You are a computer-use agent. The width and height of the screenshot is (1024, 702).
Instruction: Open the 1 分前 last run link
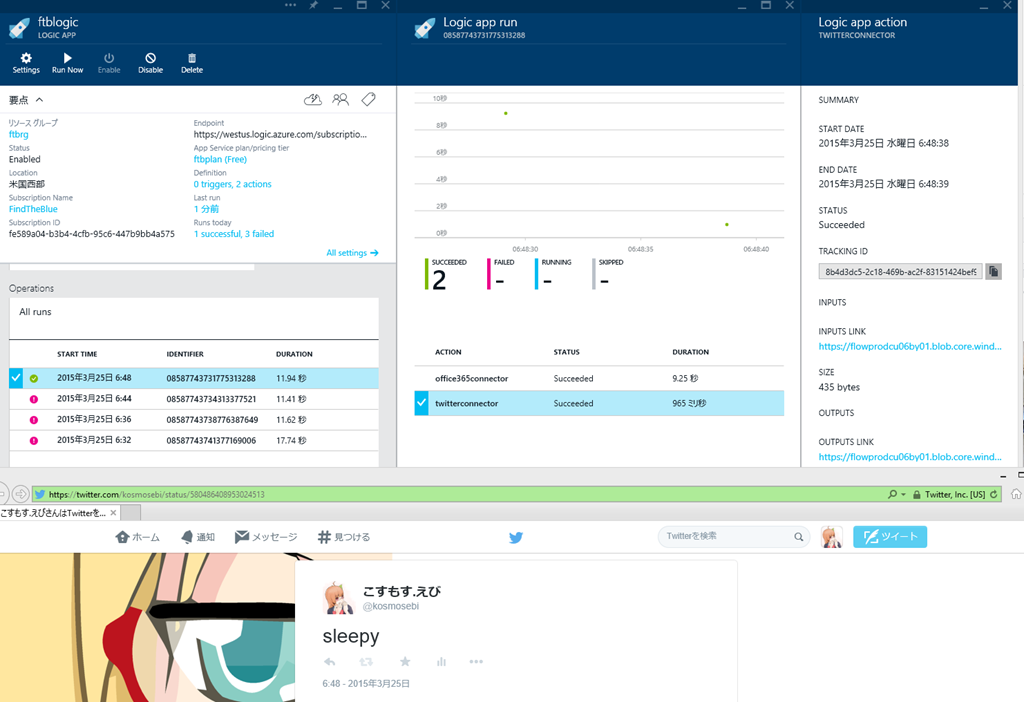(x=206, y=209)
